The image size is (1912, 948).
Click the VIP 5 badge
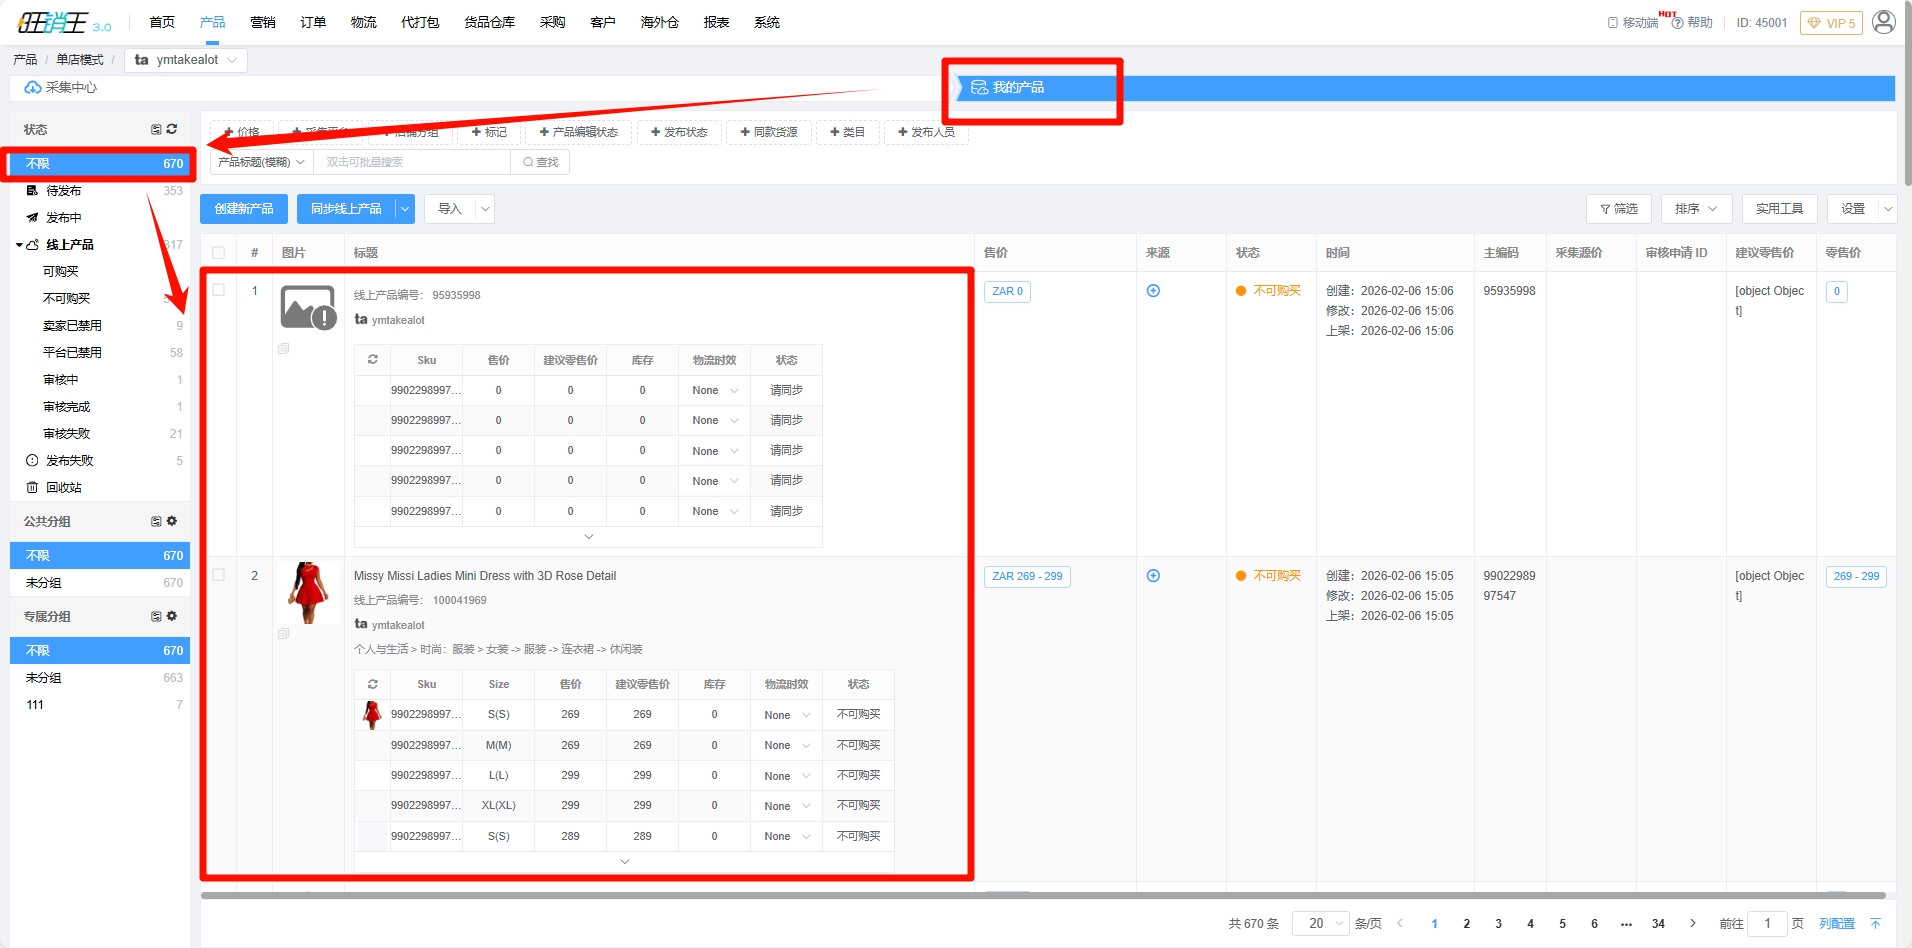click(x=1830, y=23)
